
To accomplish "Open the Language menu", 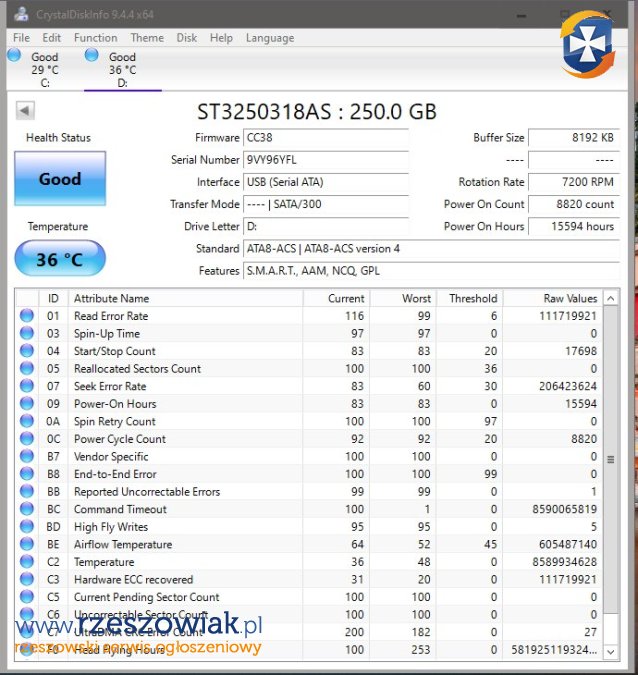I will 270,38.
